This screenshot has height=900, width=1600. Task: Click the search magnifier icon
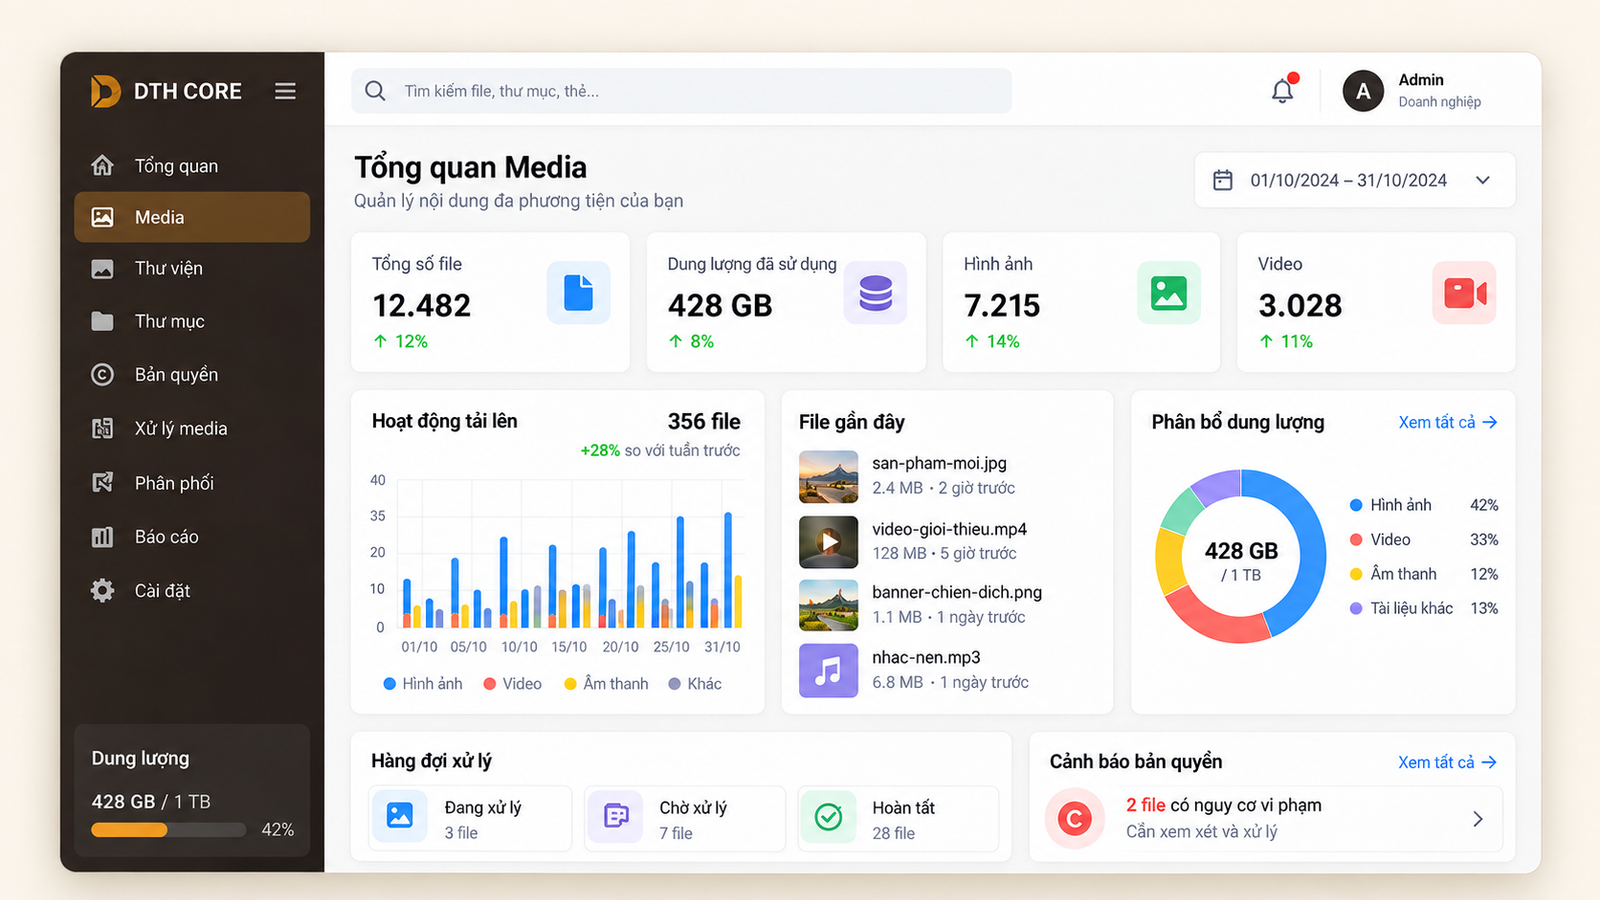(x=375, y=91)
